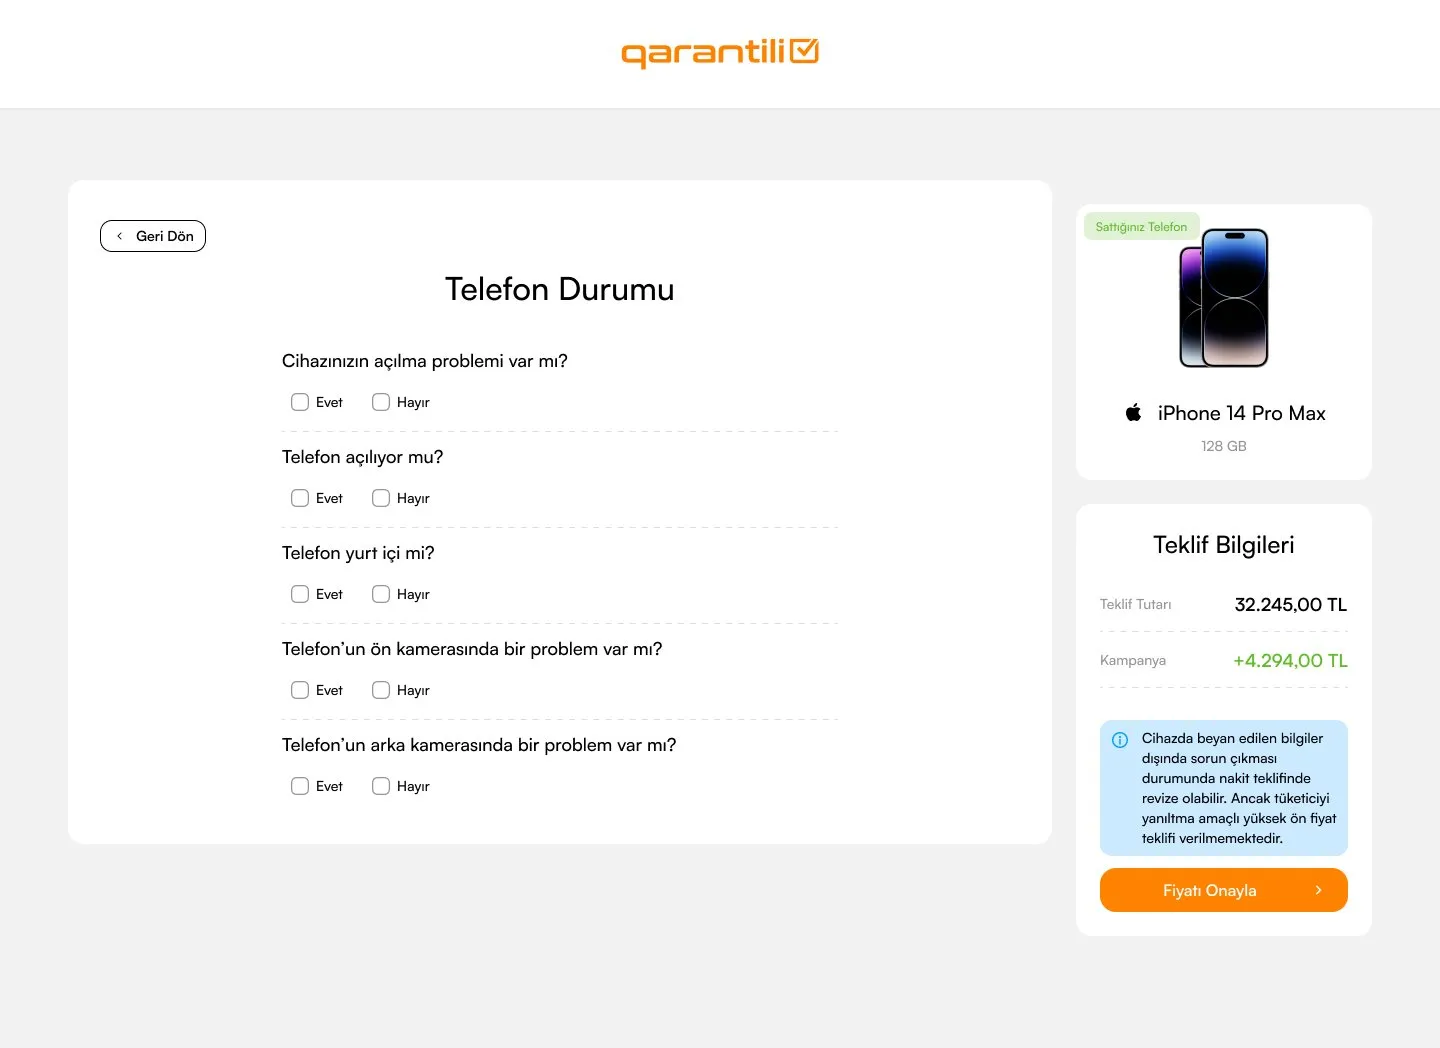The width and height of the screenshot is (1440, 1048).
Task: Click the arka kamerasında problem question text
Action: point(479,745)
